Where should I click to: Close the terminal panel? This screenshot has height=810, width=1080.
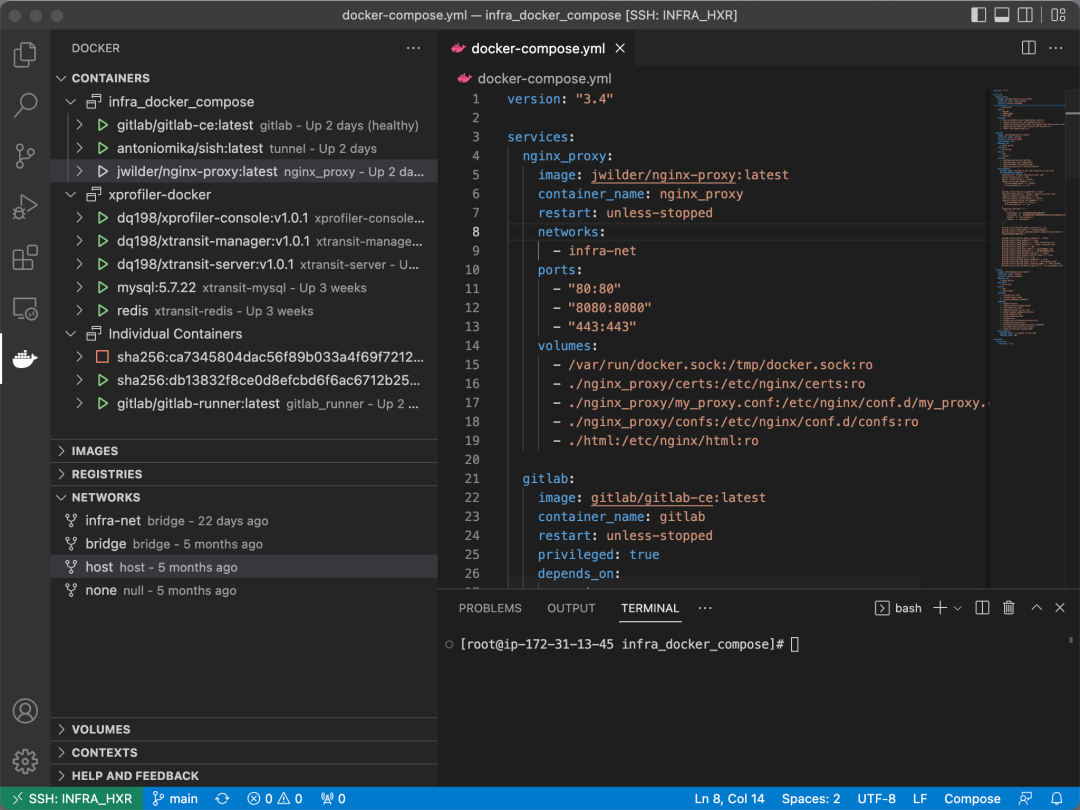click(x=1060, y=608)
